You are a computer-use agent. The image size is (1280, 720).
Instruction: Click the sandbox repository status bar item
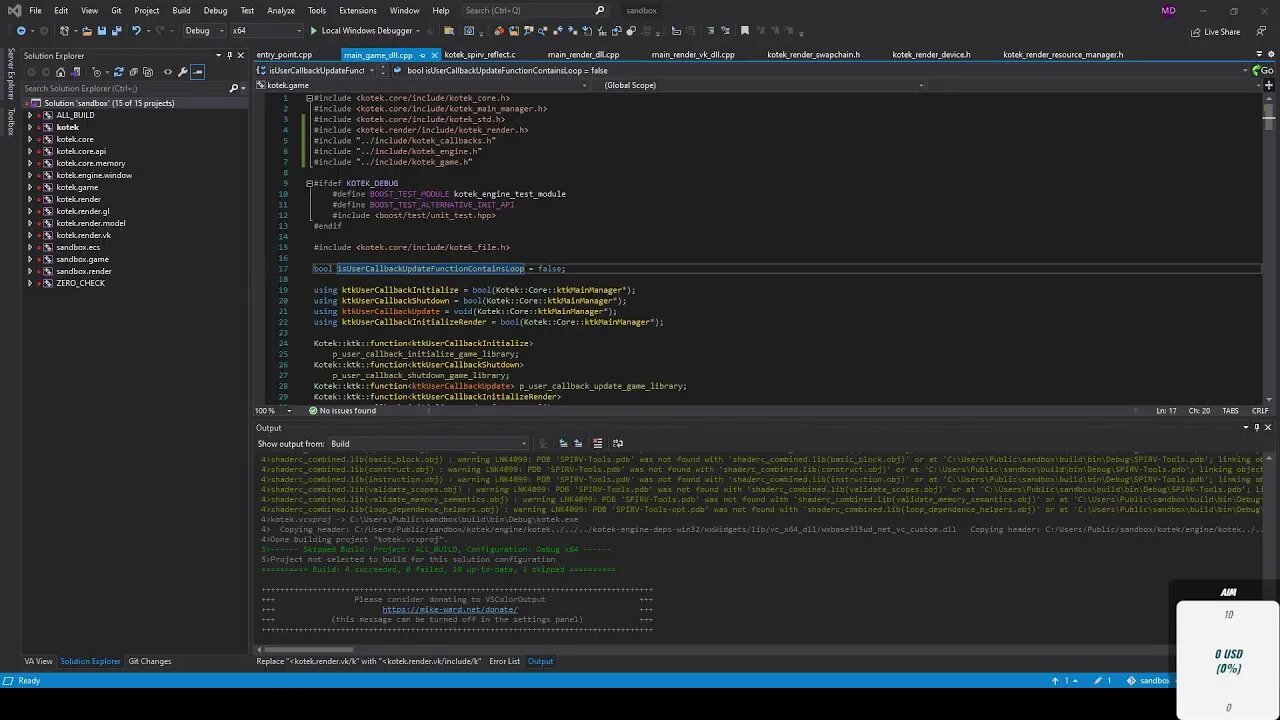(1148, 681)
